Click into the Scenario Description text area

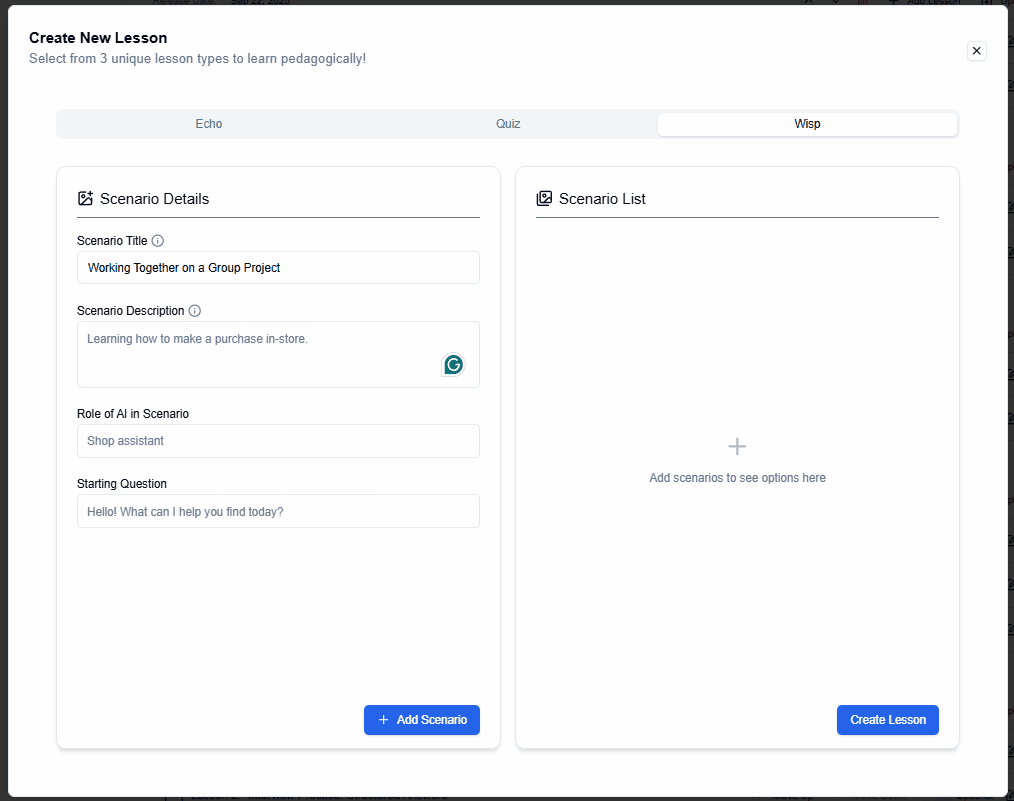(x=260, y=354)
